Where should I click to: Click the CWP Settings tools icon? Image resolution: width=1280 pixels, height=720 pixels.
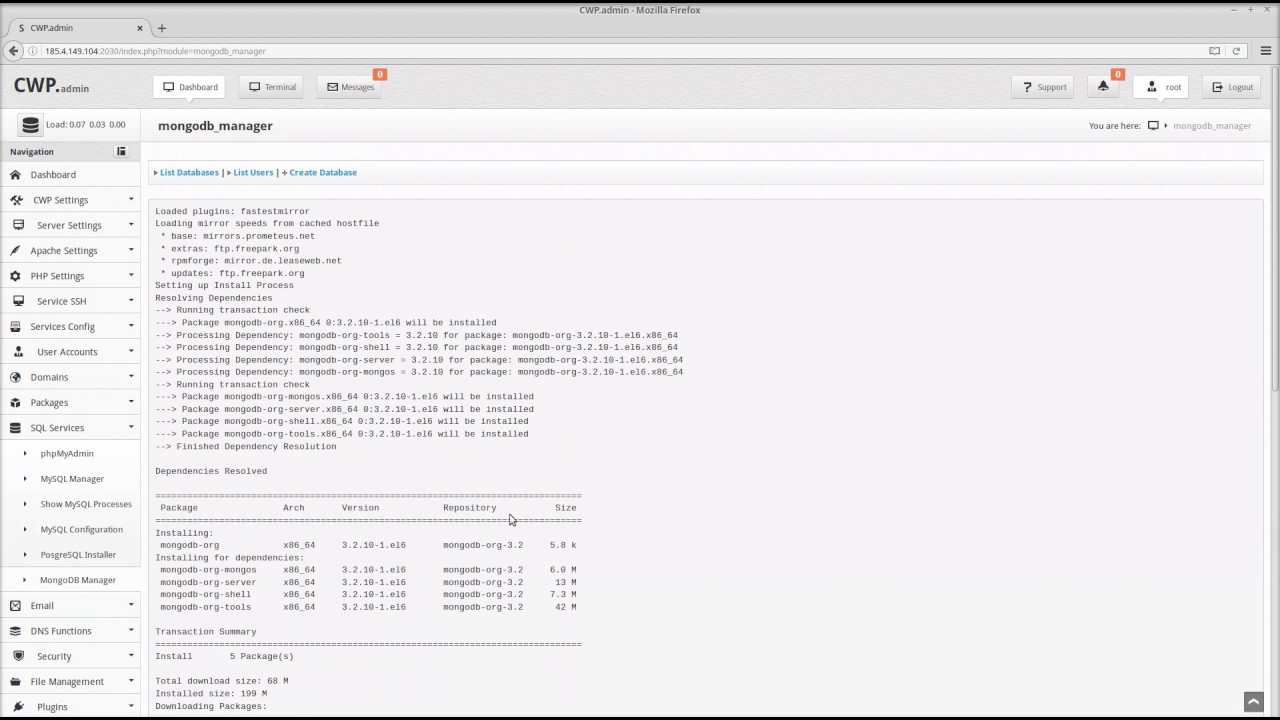[17, 200]
